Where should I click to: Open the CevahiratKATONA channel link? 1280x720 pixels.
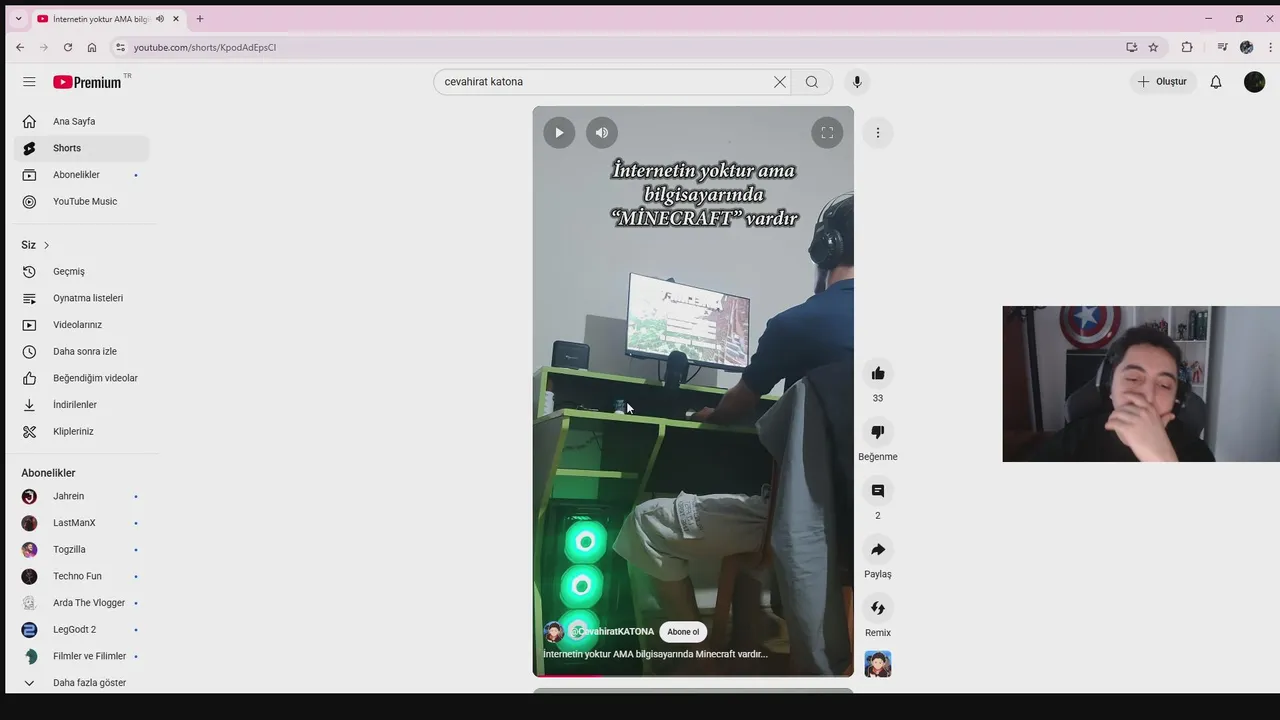pyautogui.click(x=614, y=632)
